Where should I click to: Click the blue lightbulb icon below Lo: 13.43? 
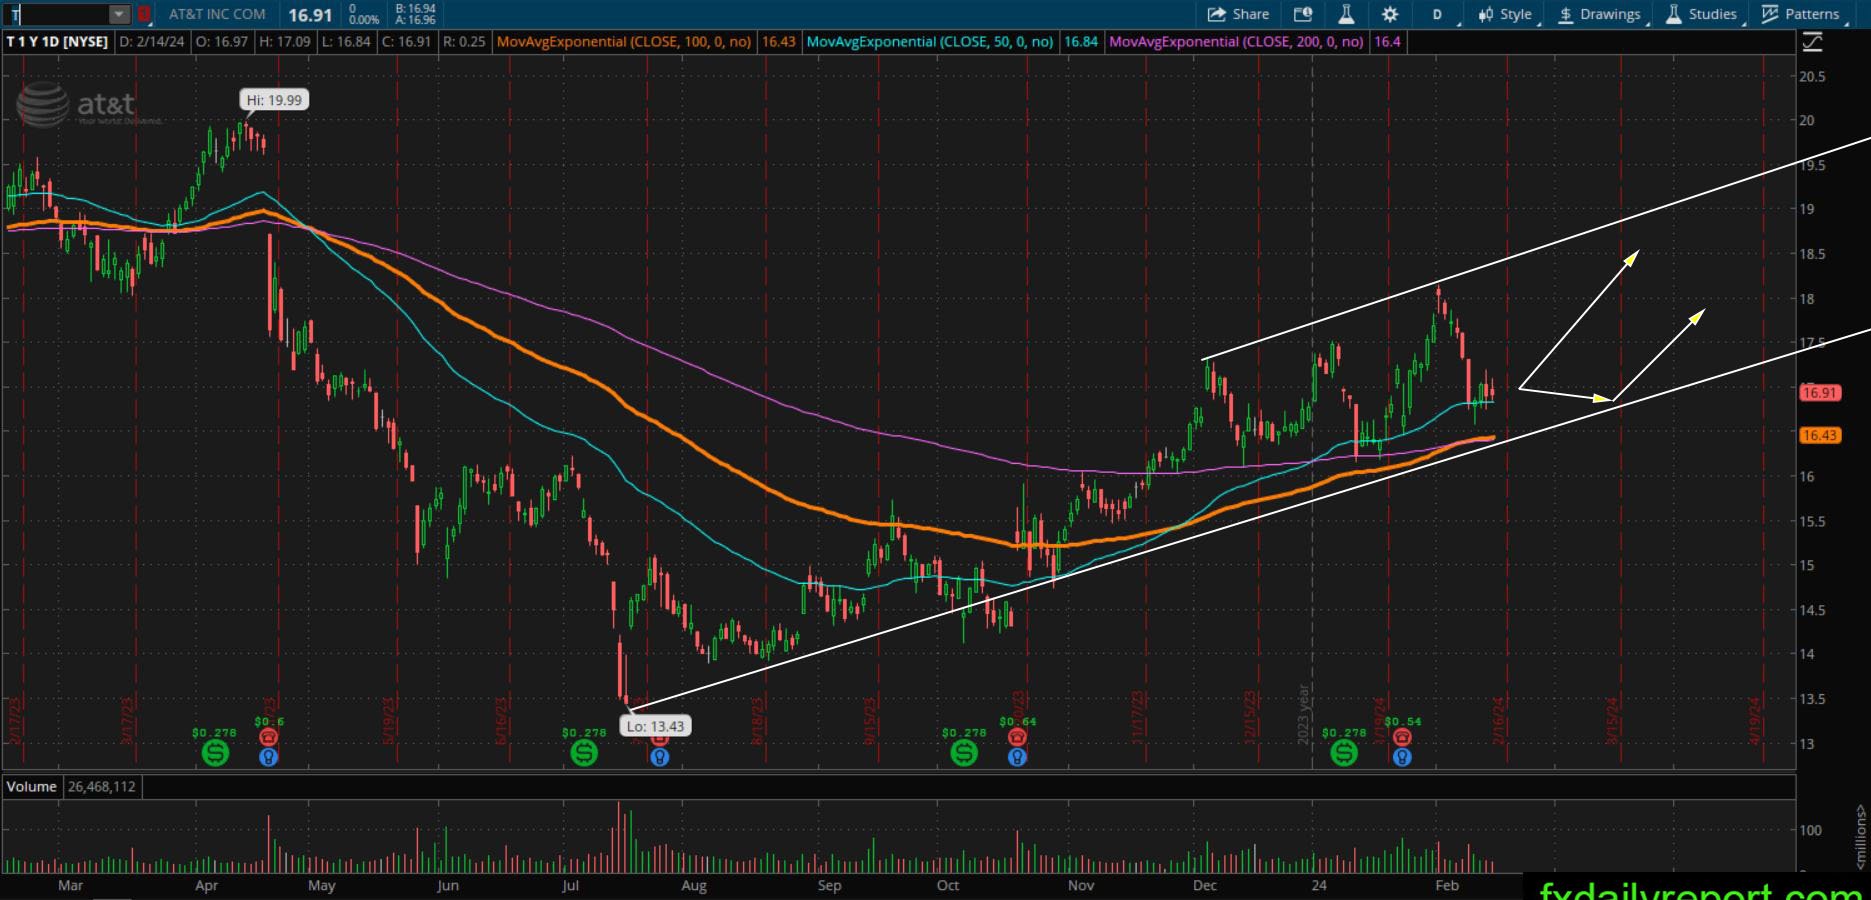click(x=659, y=757)
